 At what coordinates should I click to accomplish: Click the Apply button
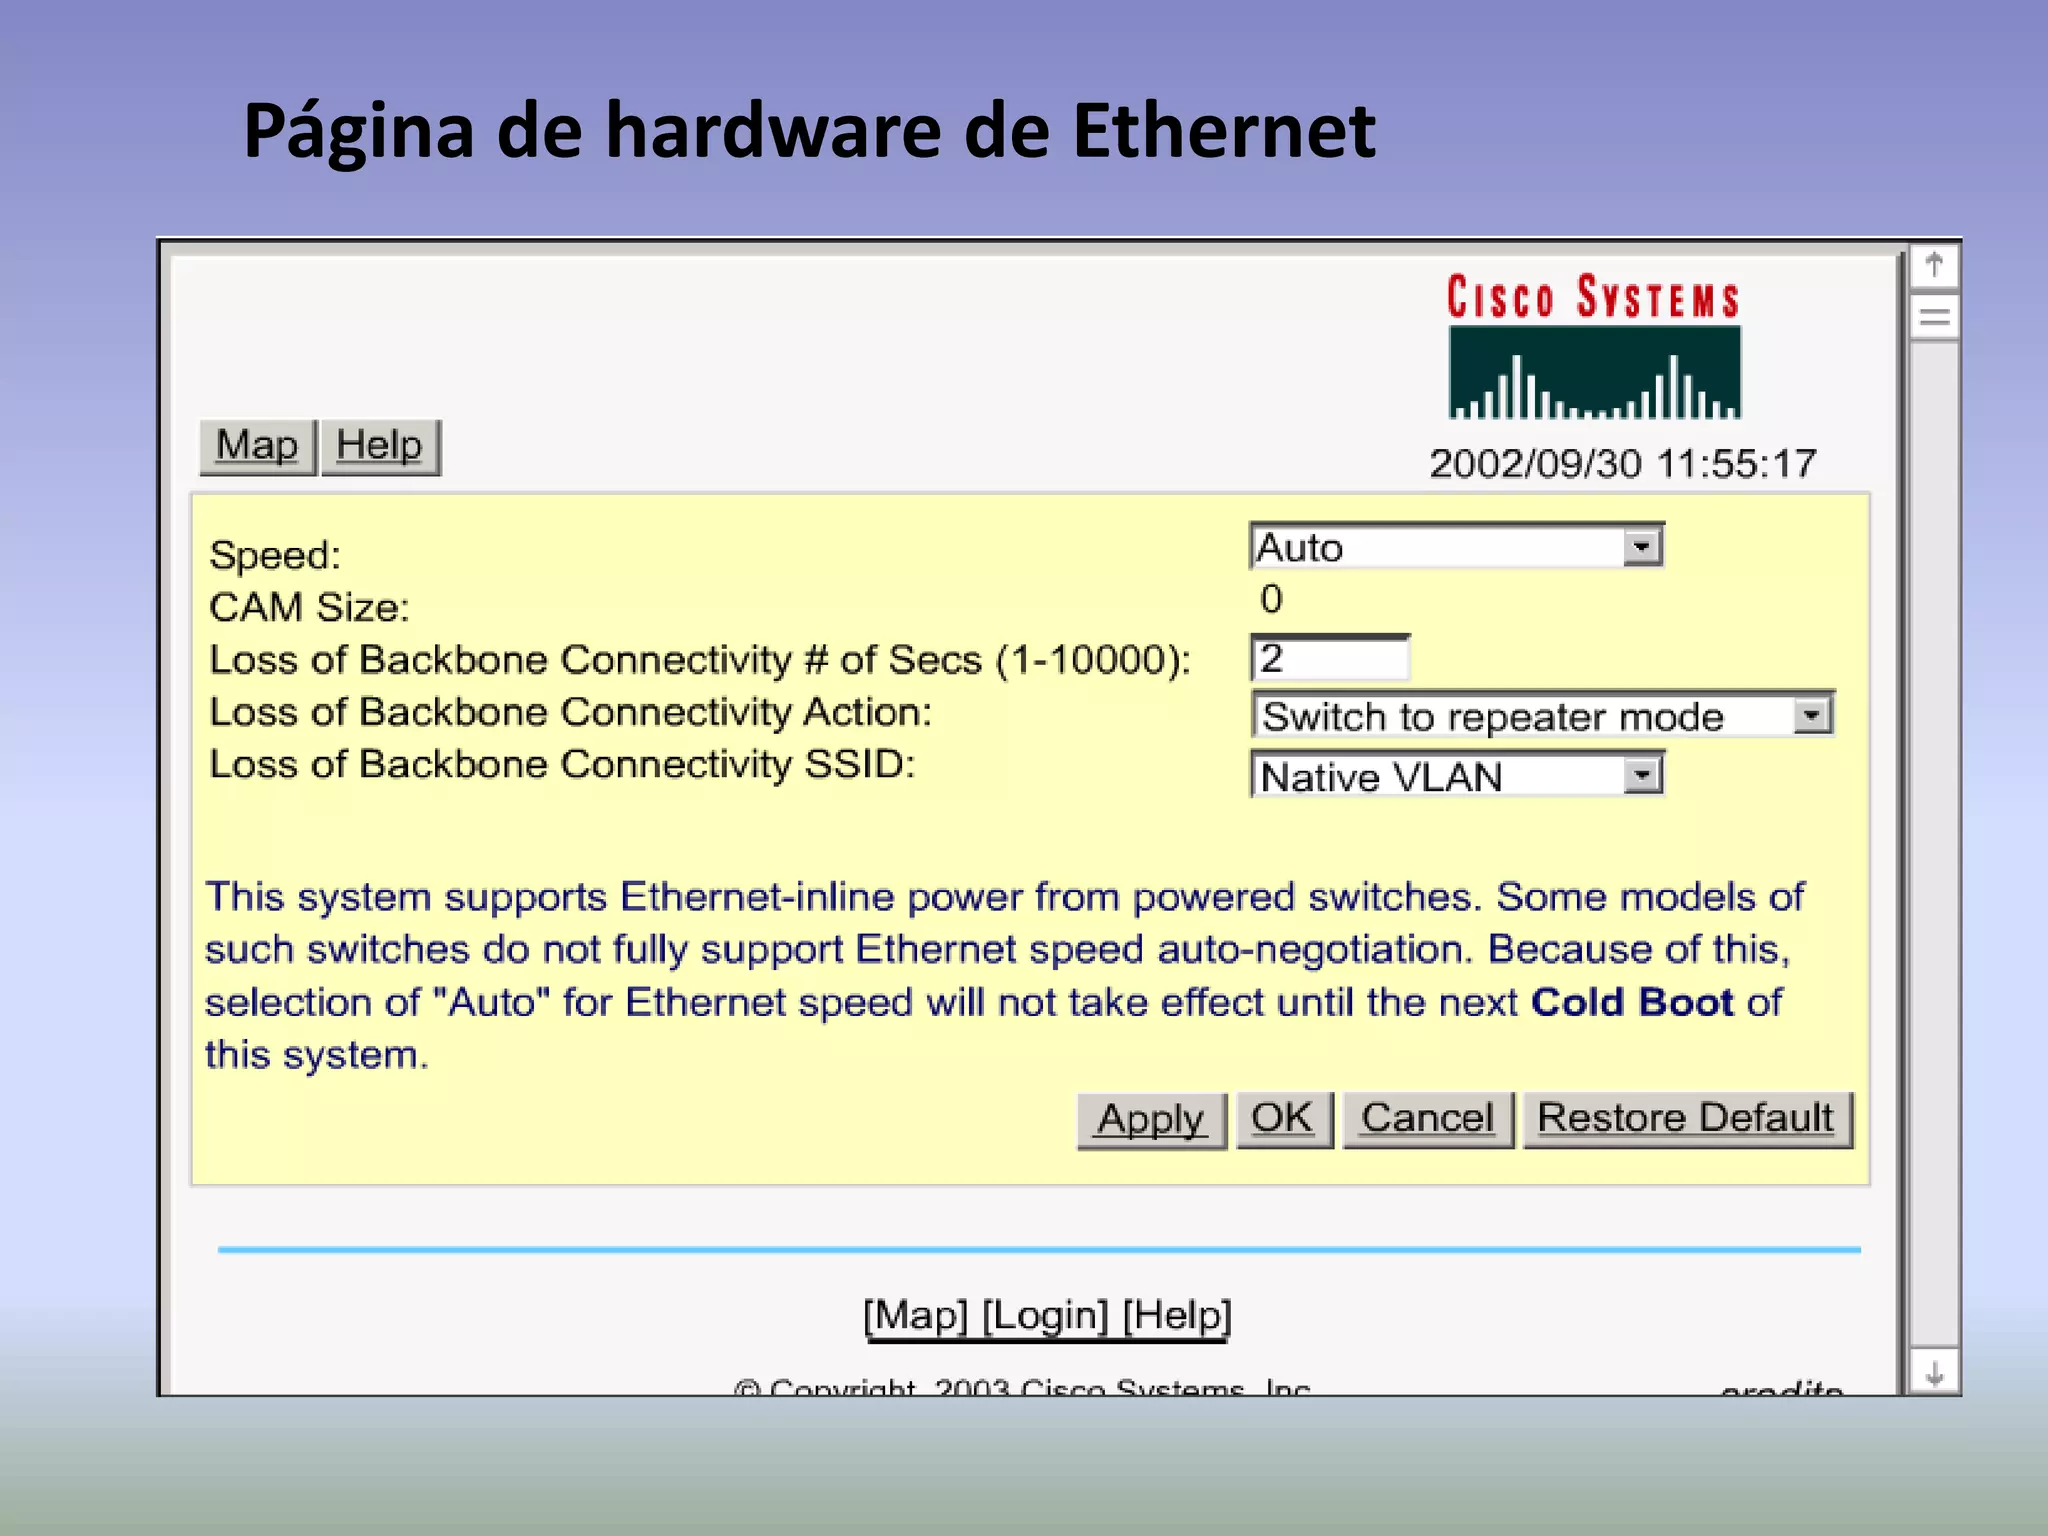click(1151, 1120)
